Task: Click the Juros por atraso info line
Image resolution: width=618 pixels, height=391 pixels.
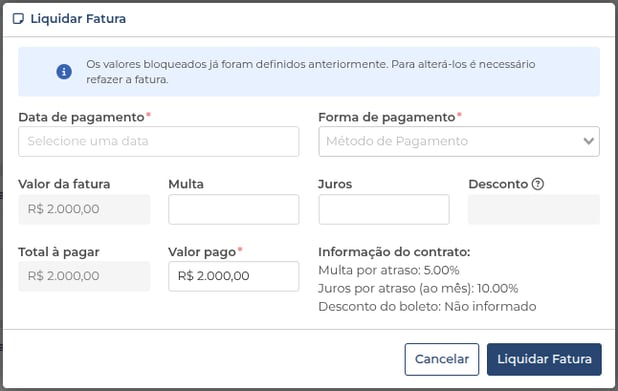Action: point(418,289)
